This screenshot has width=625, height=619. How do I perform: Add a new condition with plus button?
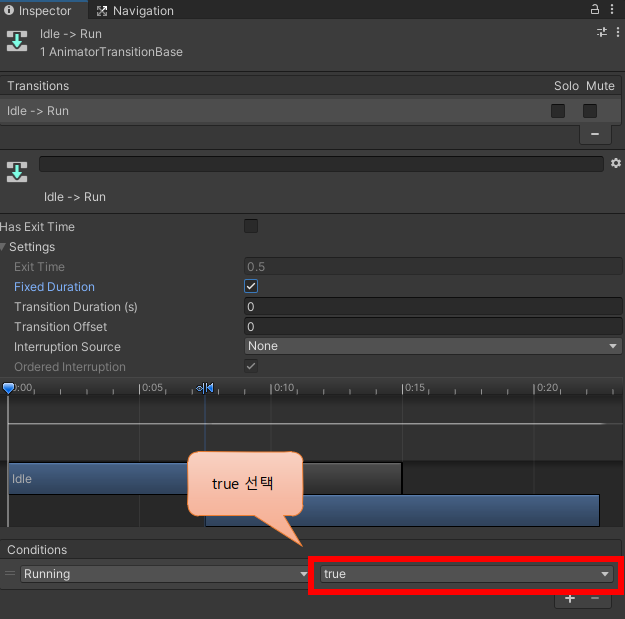tap(570, 599)
